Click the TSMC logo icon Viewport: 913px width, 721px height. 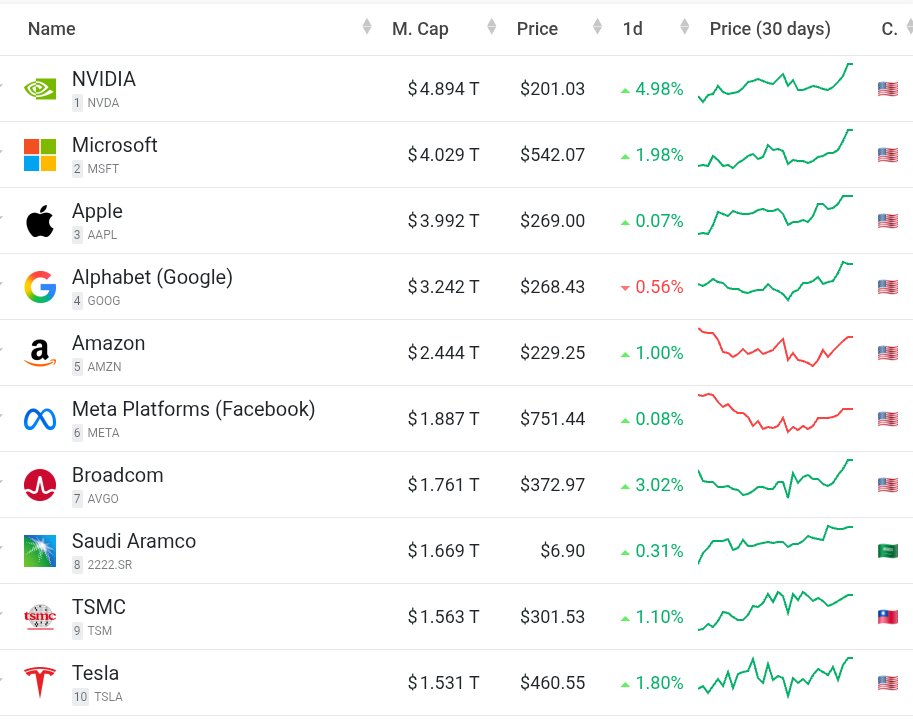click(40, 617)
